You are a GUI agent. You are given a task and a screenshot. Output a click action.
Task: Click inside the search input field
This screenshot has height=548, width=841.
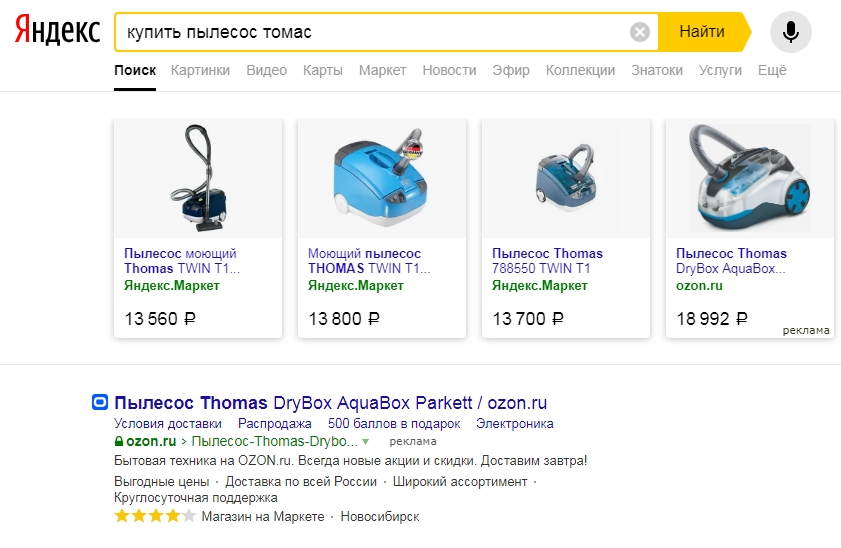370,32
